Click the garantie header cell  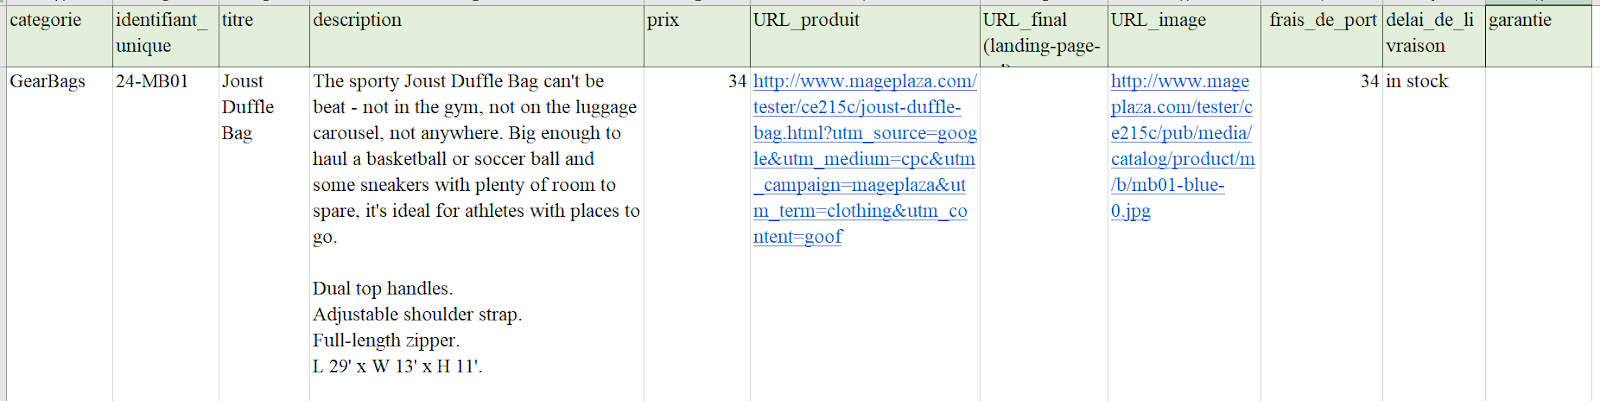point(1538,36)
